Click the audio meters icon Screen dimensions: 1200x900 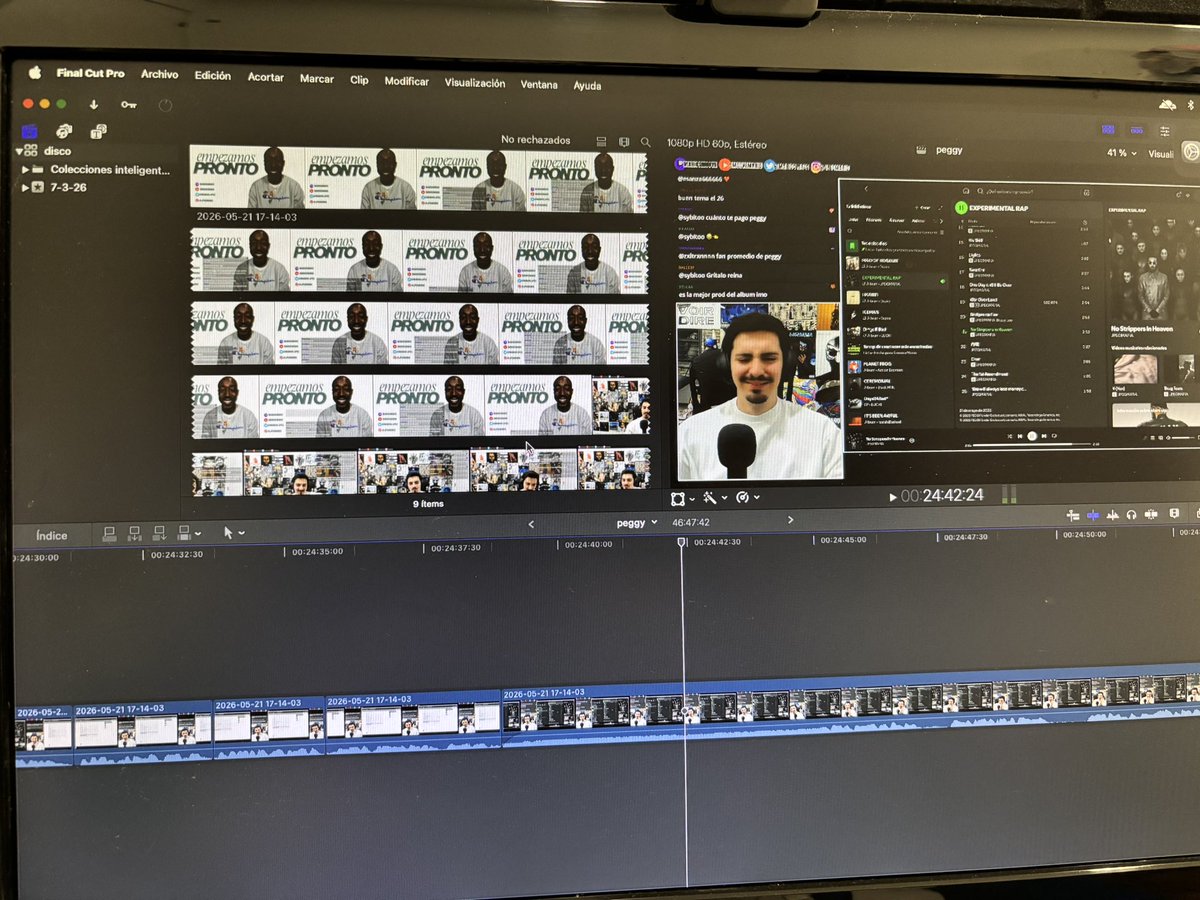point(1008,494)
